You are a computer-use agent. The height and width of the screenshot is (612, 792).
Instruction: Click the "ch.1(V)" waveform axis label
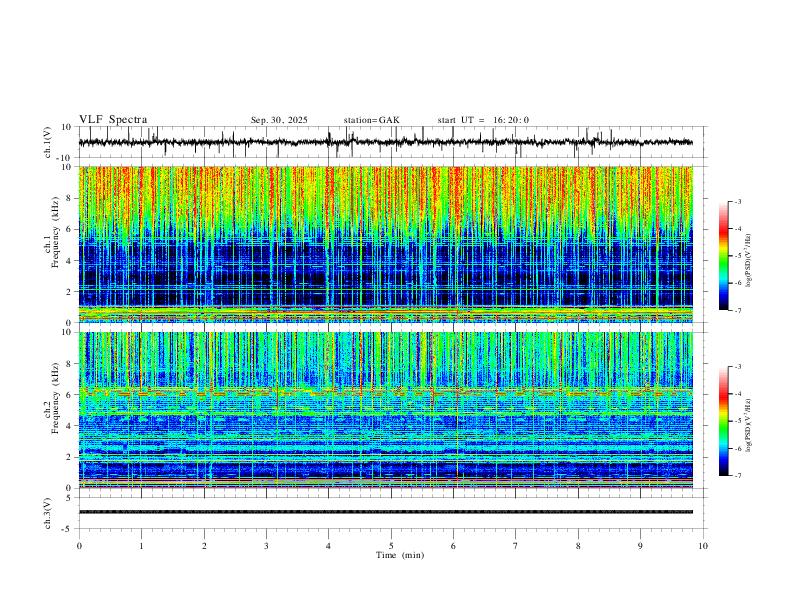tap(48, 142)
